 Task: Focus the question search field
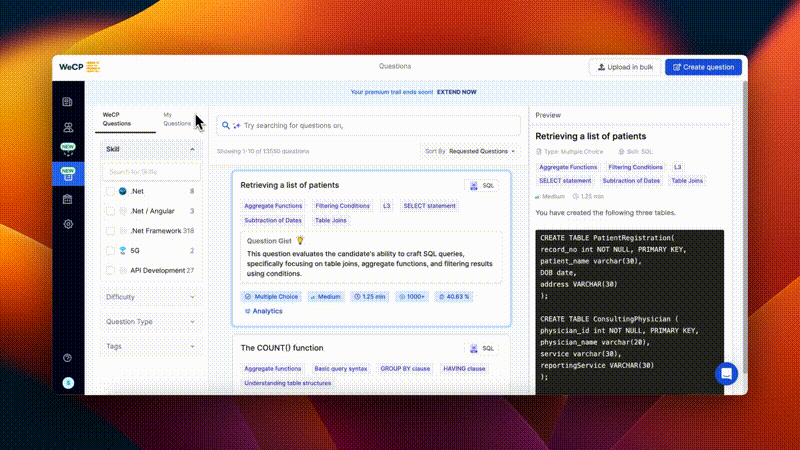368,126
